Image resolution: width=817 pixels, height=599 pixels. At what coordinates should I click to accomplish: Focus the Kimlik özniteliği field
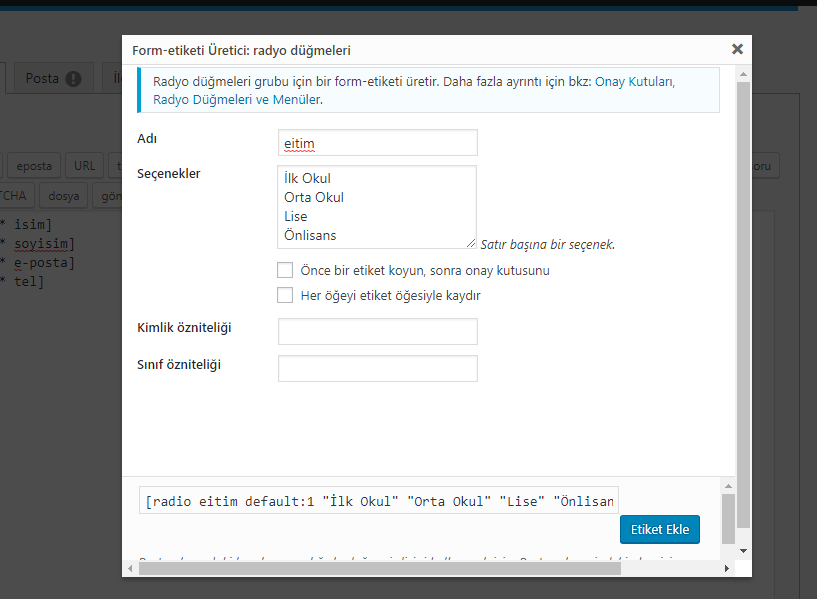point(378,332)
